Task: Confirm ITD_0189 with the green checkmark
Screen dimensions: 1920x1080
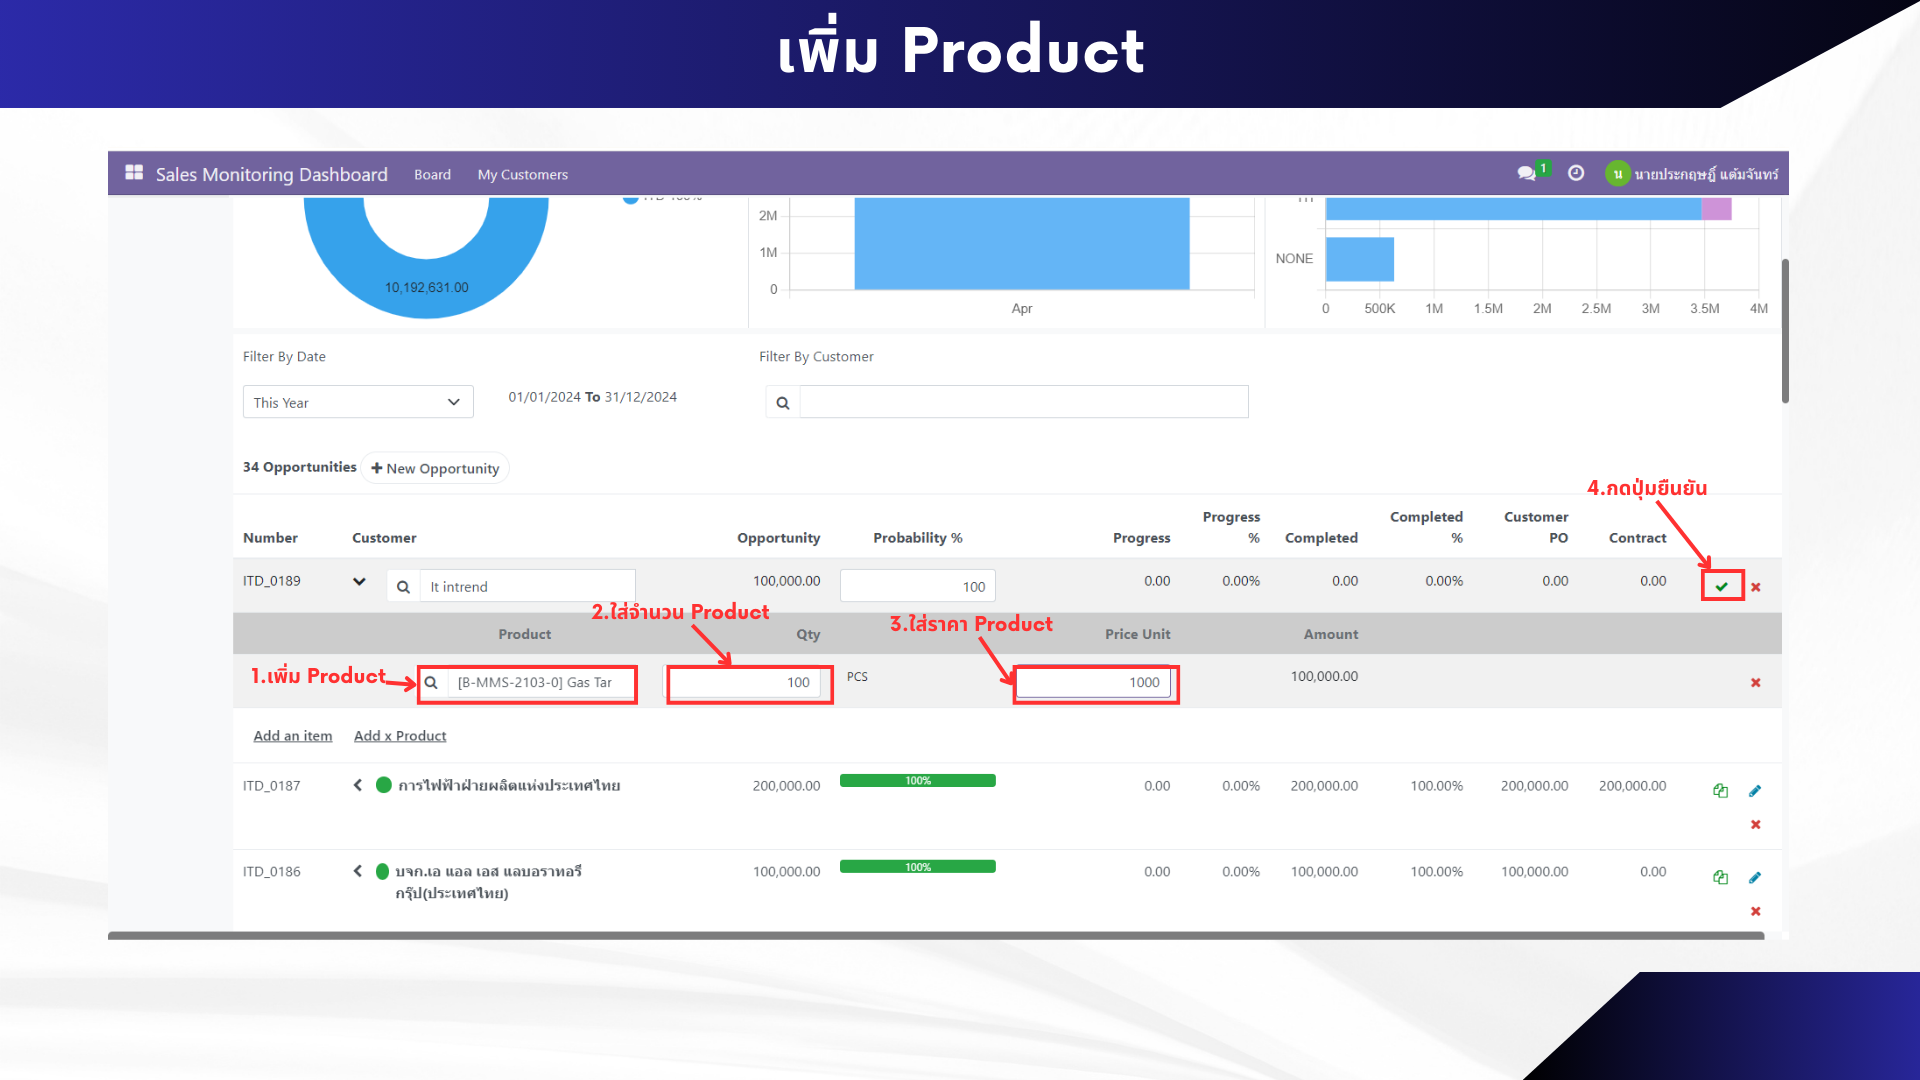Action: coord(1722,587)
